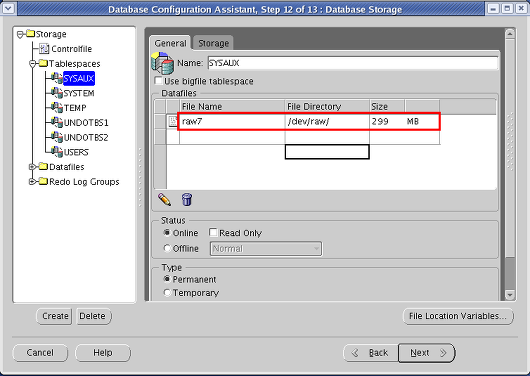Click the File Directory column header
The width and height of the screenshot is (530, 376).
(x=327, y=107)
